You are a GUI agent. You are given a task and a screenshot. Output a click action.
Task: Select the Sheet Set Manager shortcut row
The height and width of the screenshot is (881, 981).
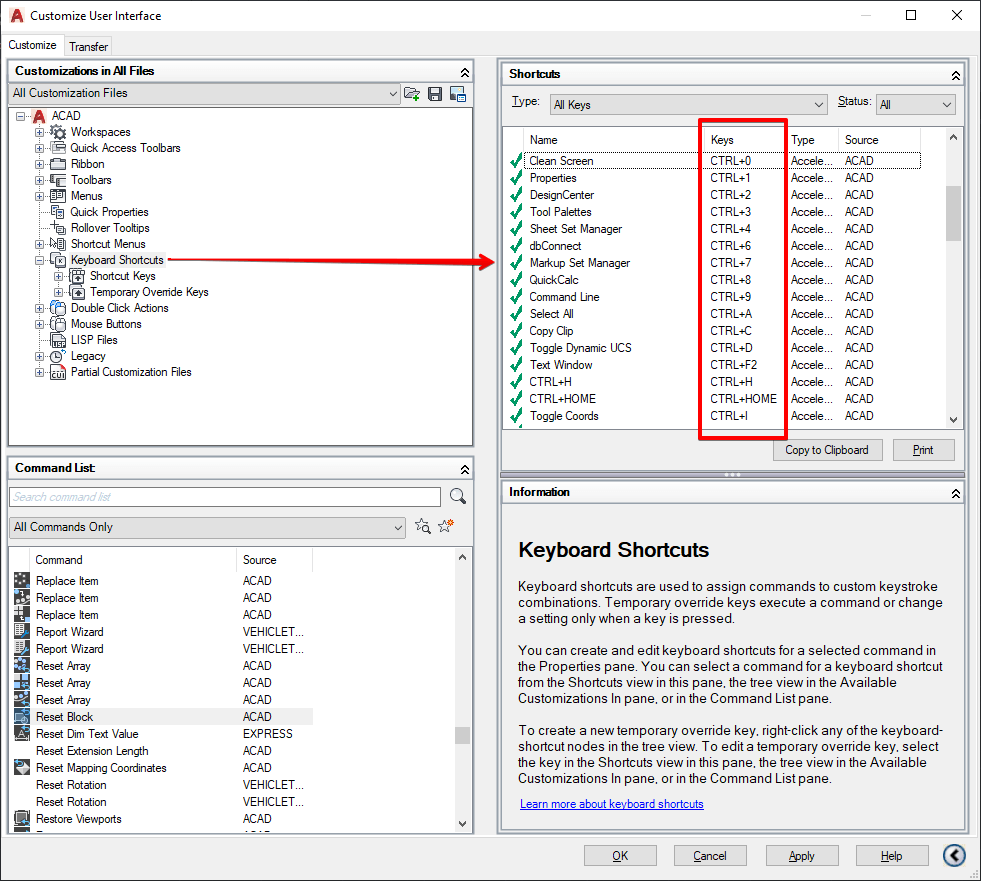715,229
